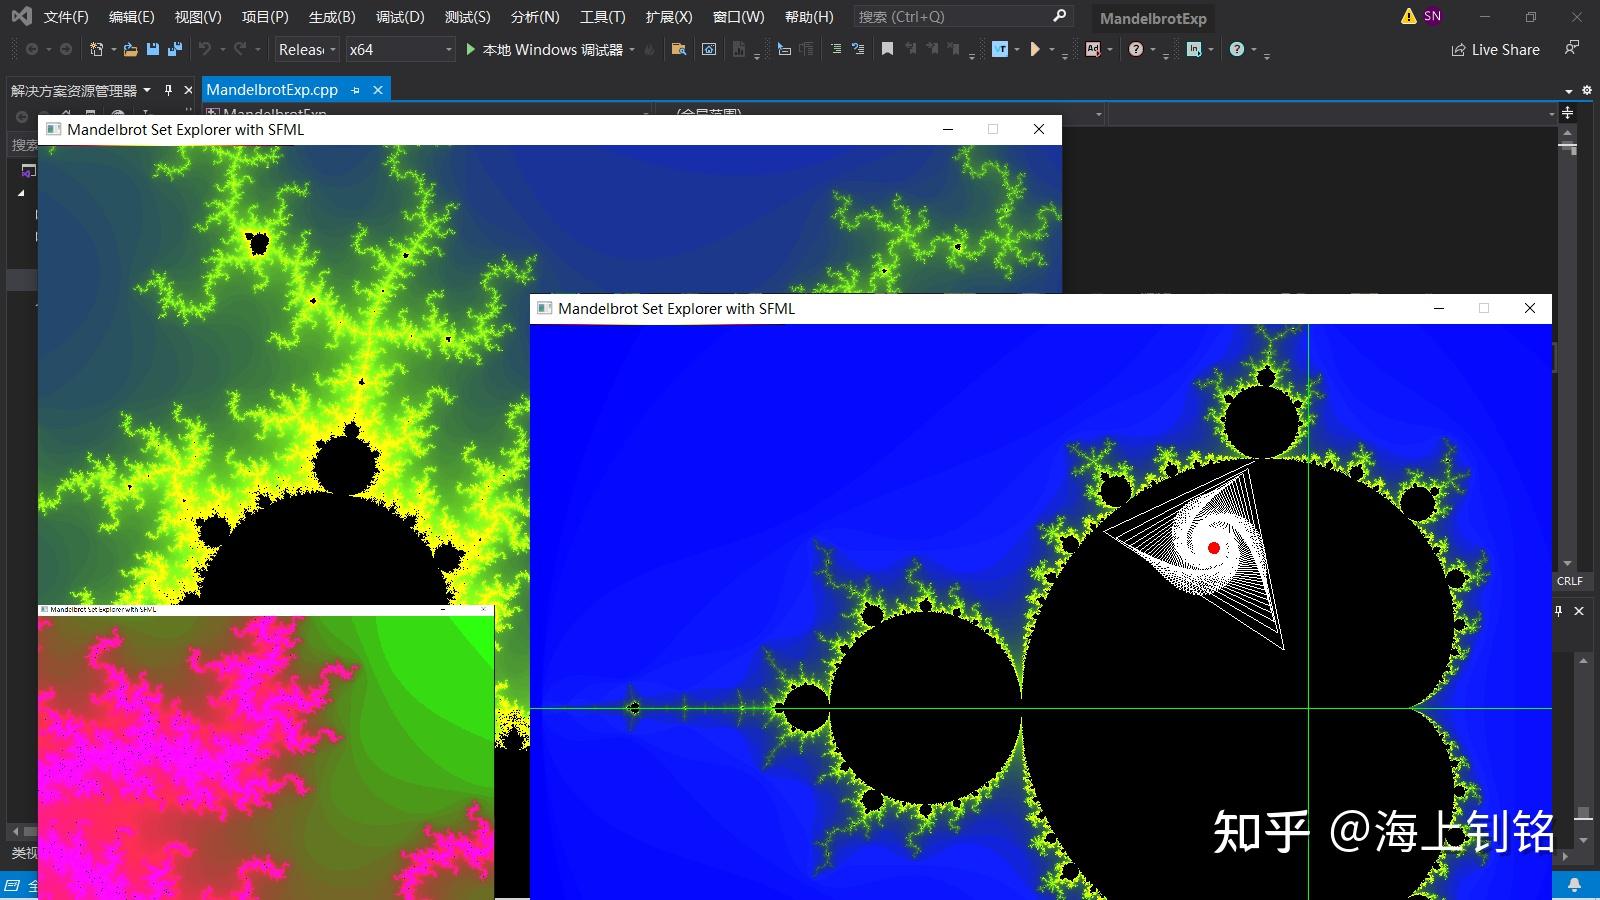Close the MandelbrotExp.cpp tab
The height and width of the screenshot is (900, 1600).
coord(378,90)
